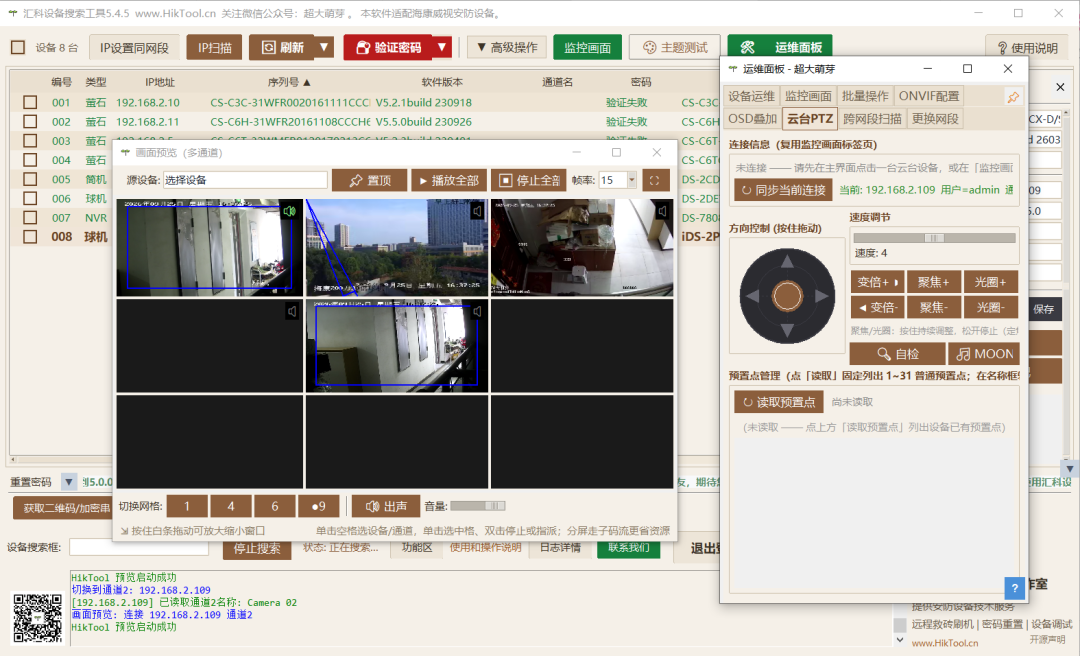
Task: Check the box for device 003
Action: (x=30, y=141)
